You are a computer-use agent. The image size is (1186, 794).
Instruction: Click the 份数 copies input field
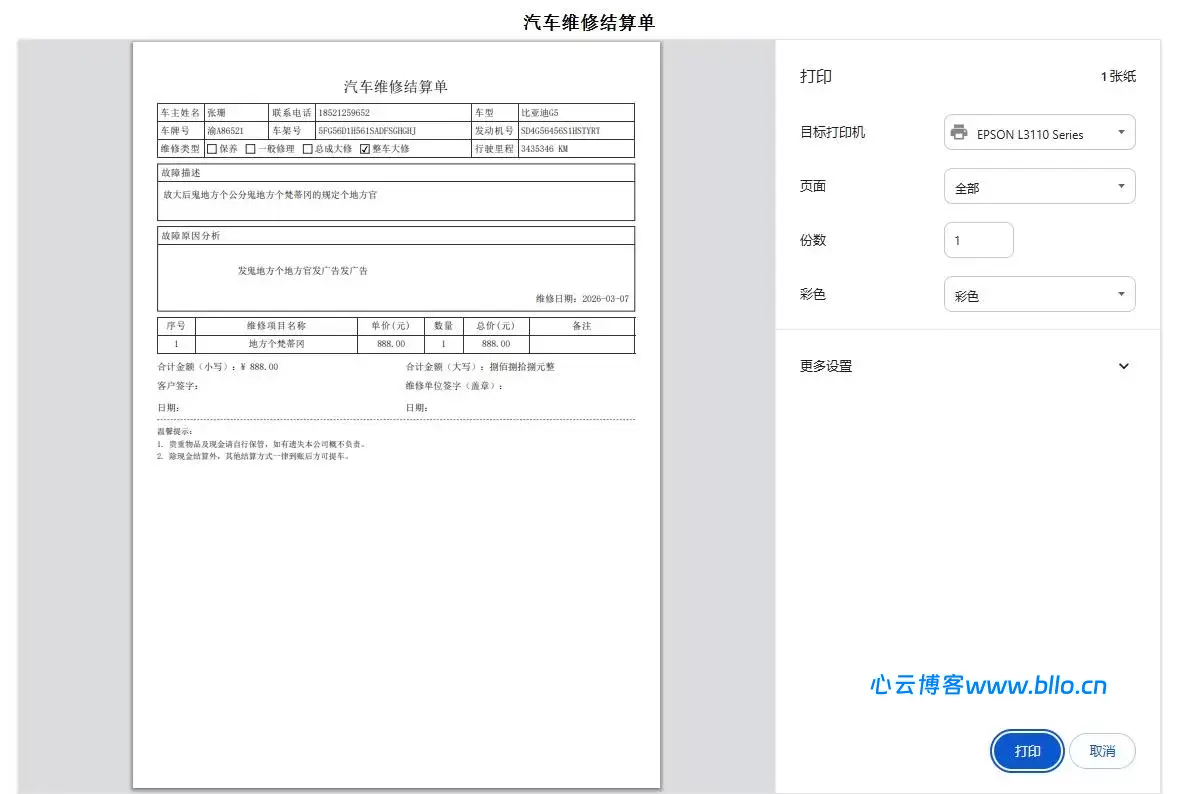click(978, 240)
